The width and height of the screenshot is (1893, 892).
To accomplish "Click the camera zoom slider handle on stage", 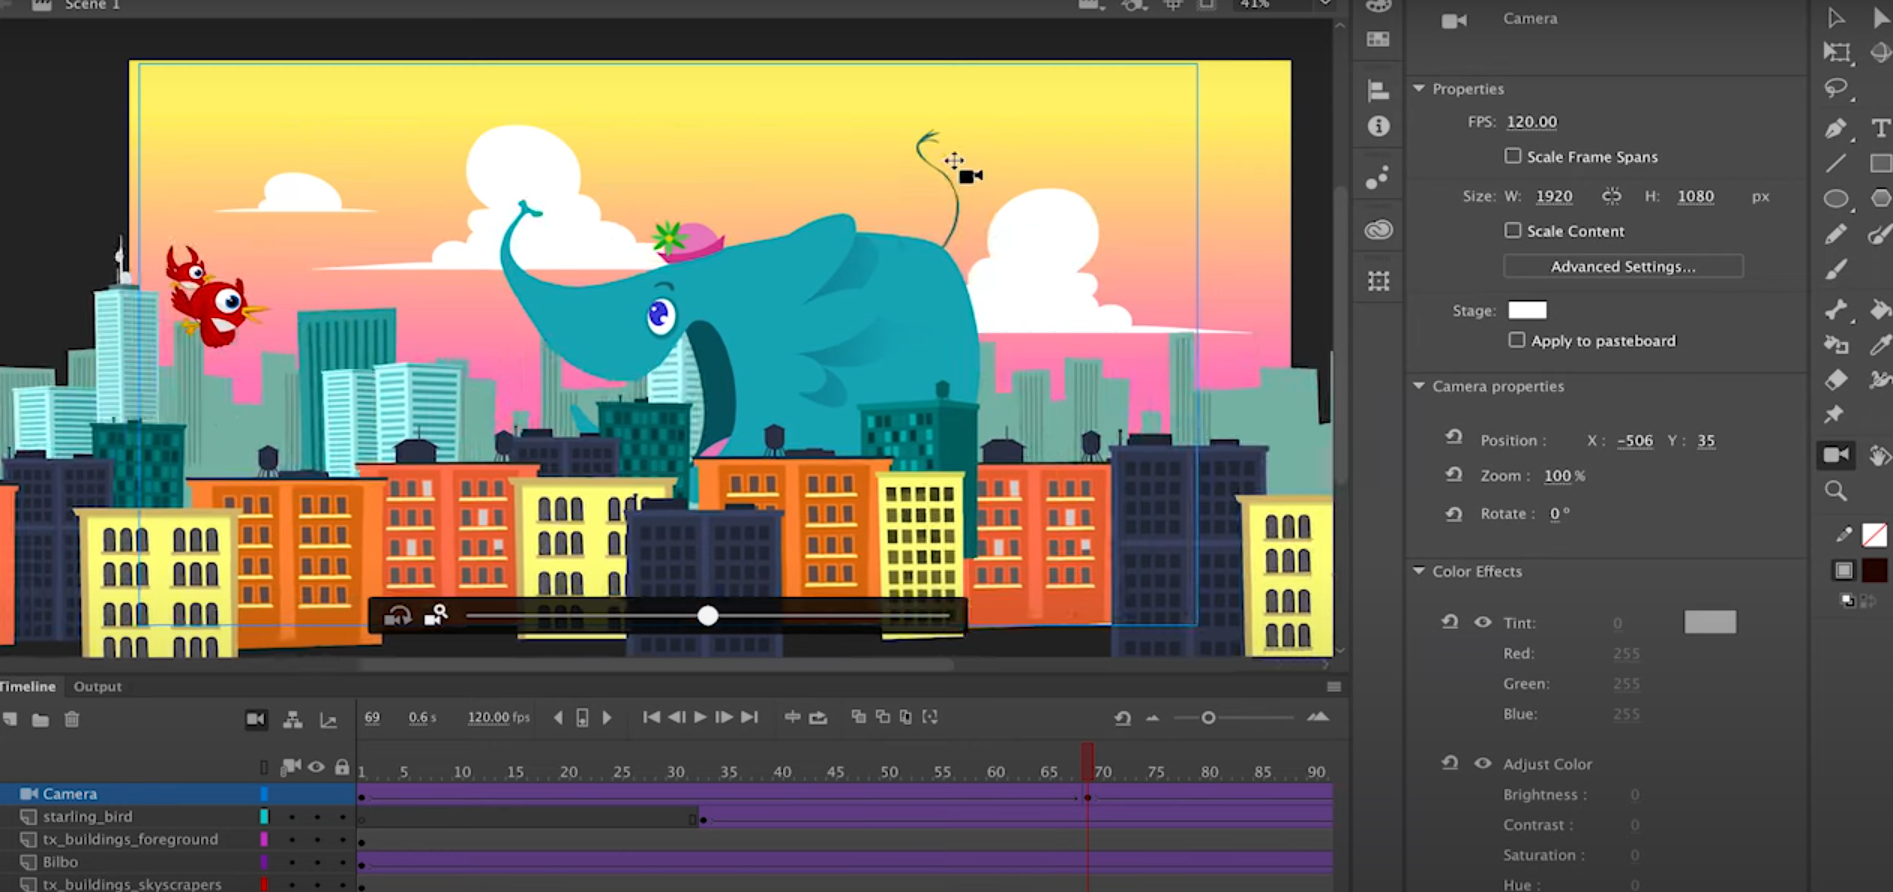I will tap(708, 616).
